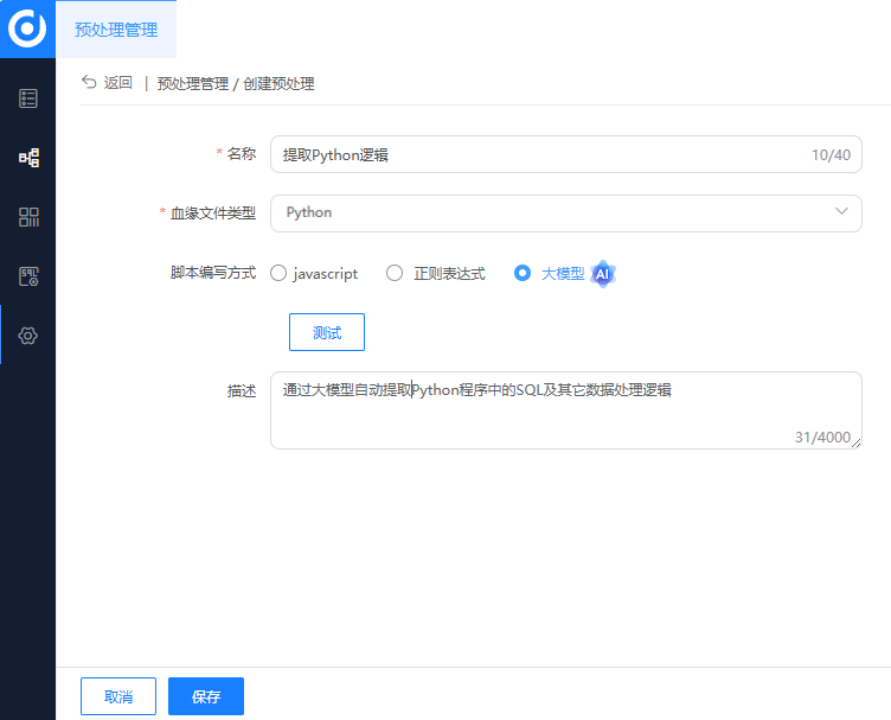This screenshot has height=720, width=891.
Task: Open the 血缘文件类型 Python dropdown
Action: coord(565,213)
